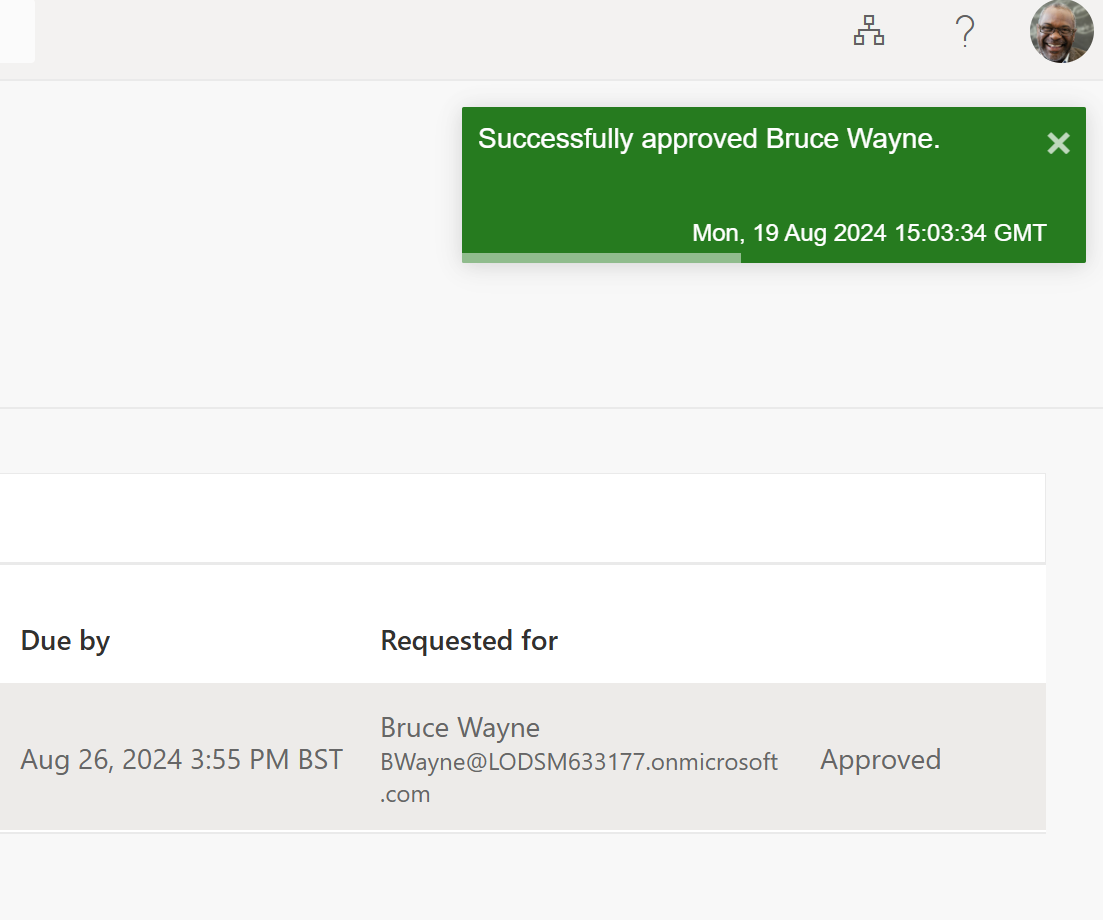Click the light-green toast progress bar
The height and width of the screenshot is (920, 1103).
[x=600, y=258]
